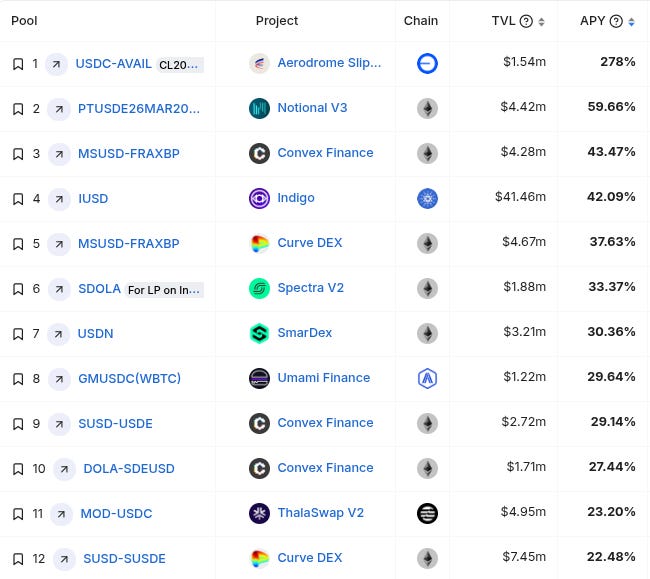Sort the table by APY arrows

631,22
